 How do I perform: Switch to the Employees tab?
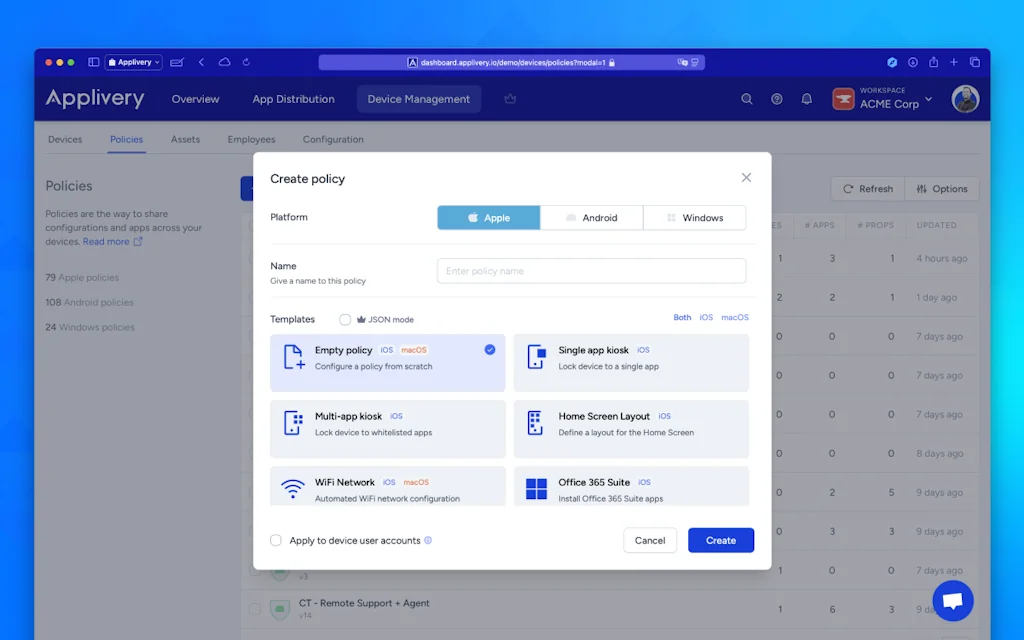tap(251, 140)
